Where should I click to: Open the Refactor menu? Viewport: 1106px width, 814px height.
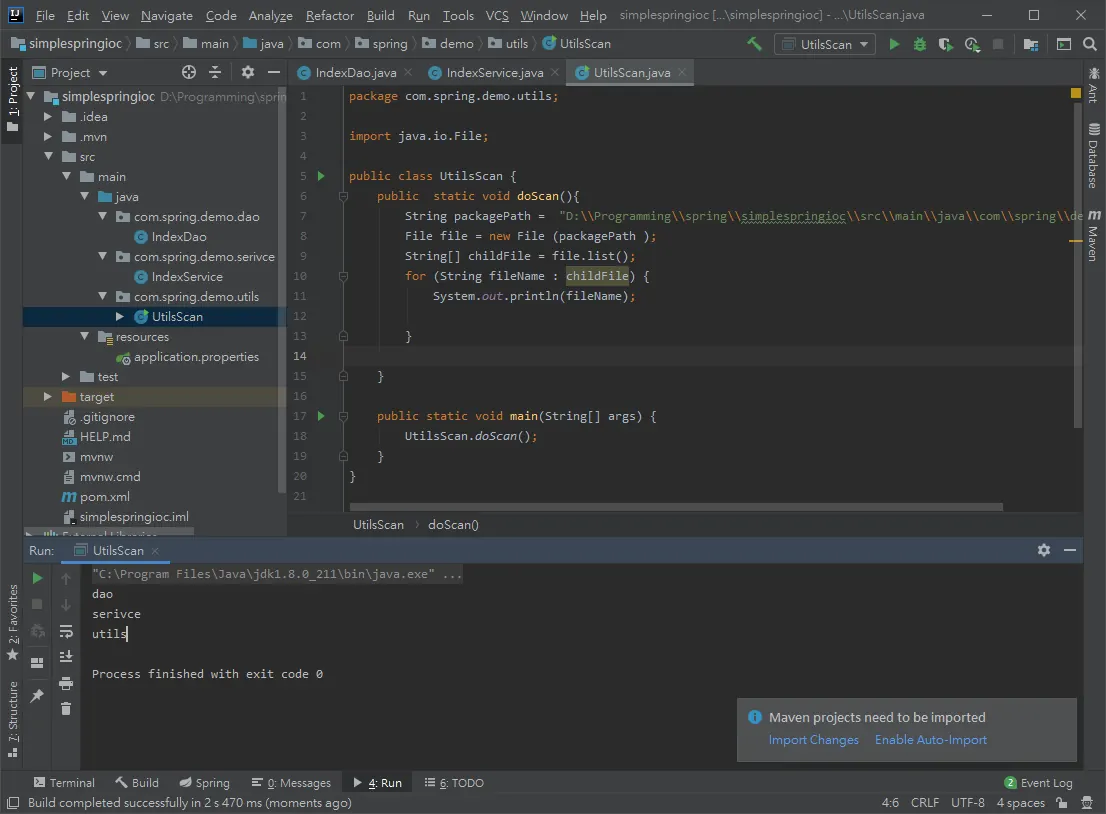[329, 15]
